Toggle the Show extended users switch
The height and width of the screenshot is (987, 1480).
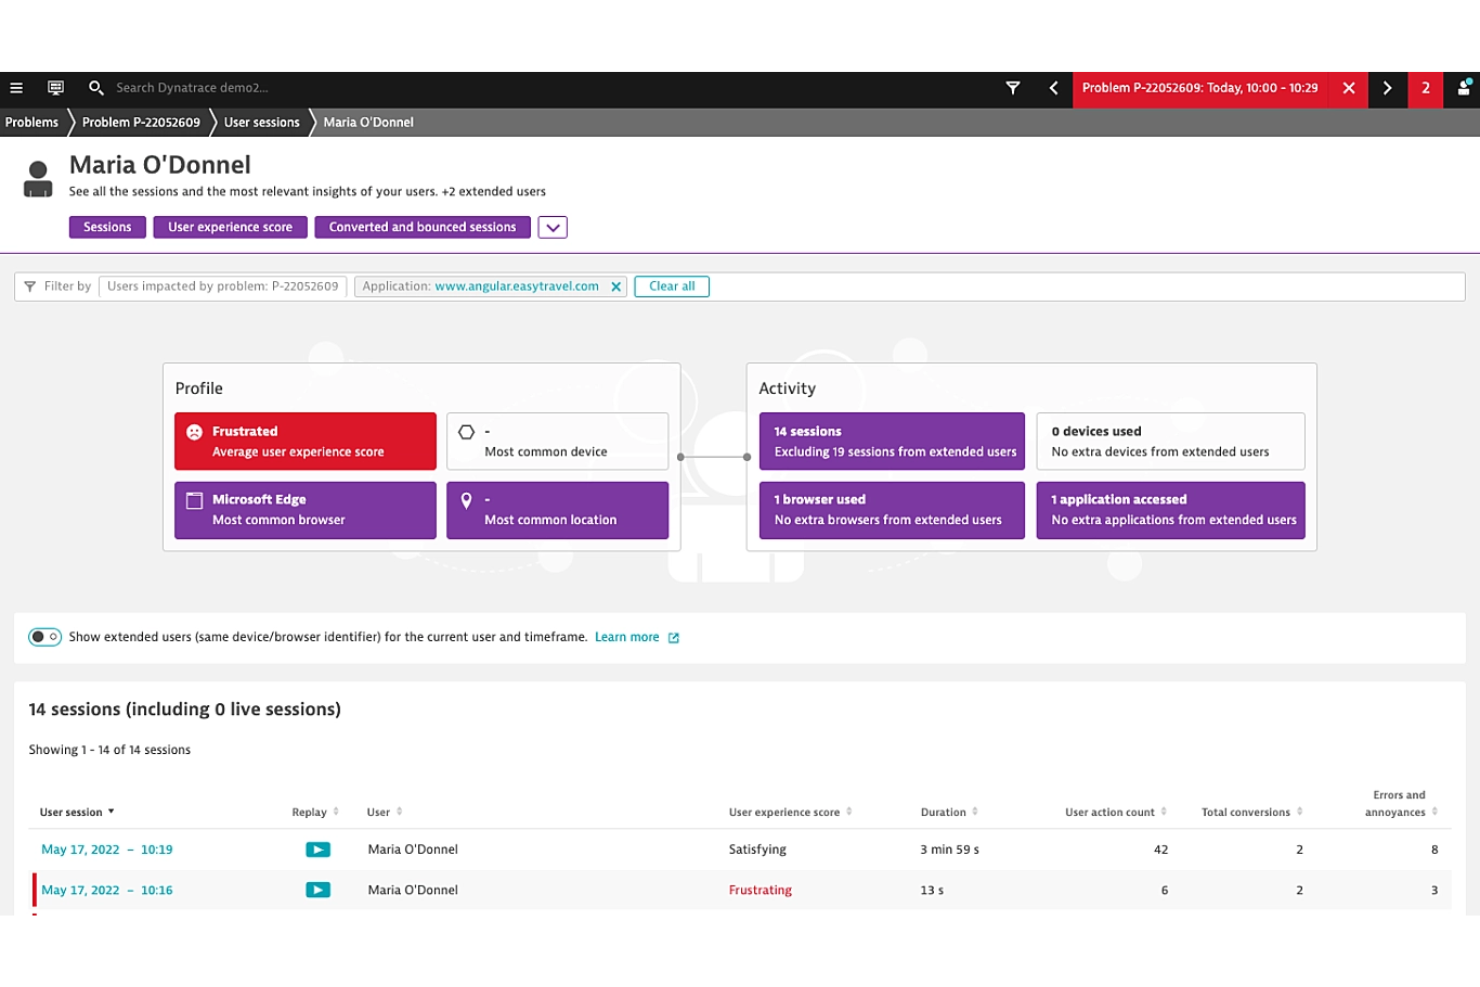(x=45, y=636)
